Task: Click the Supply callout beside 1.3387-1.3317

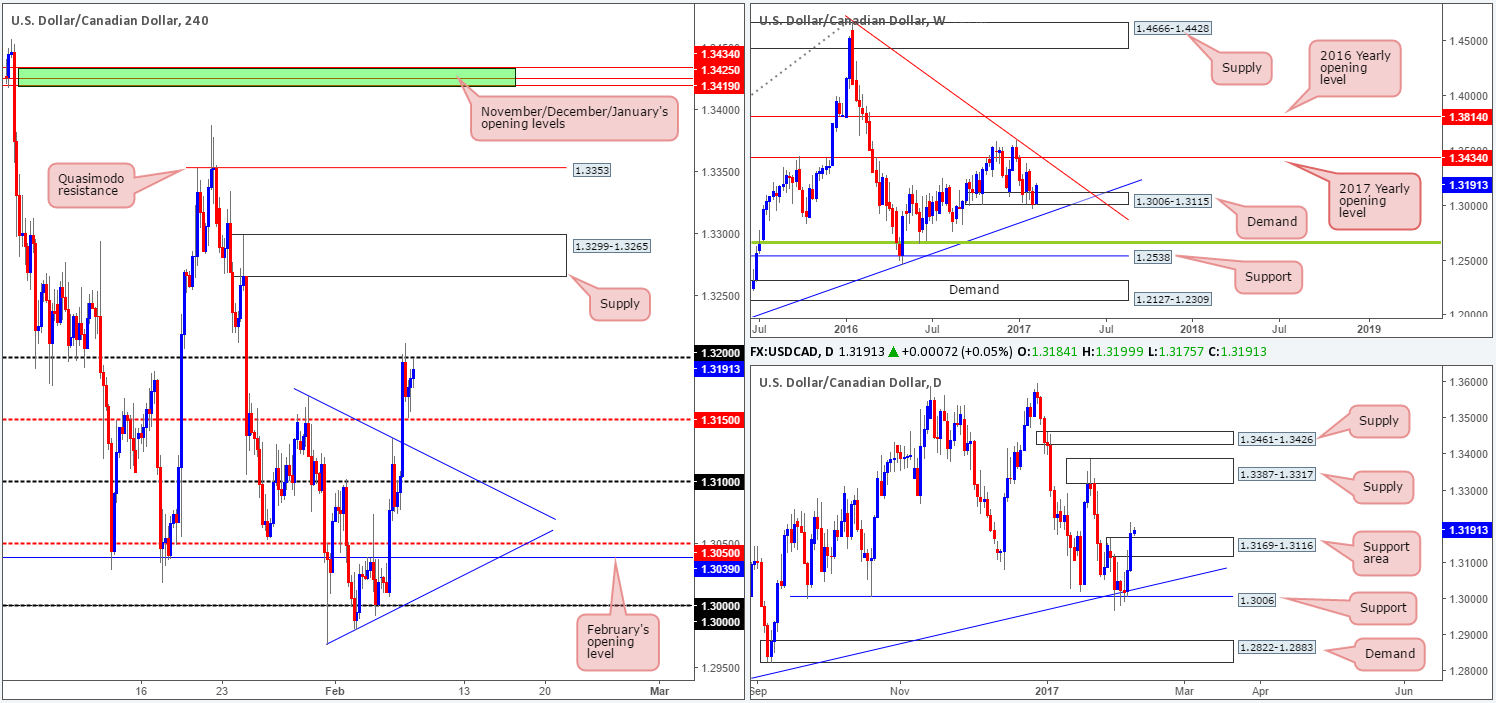Action: point(1385,487)
